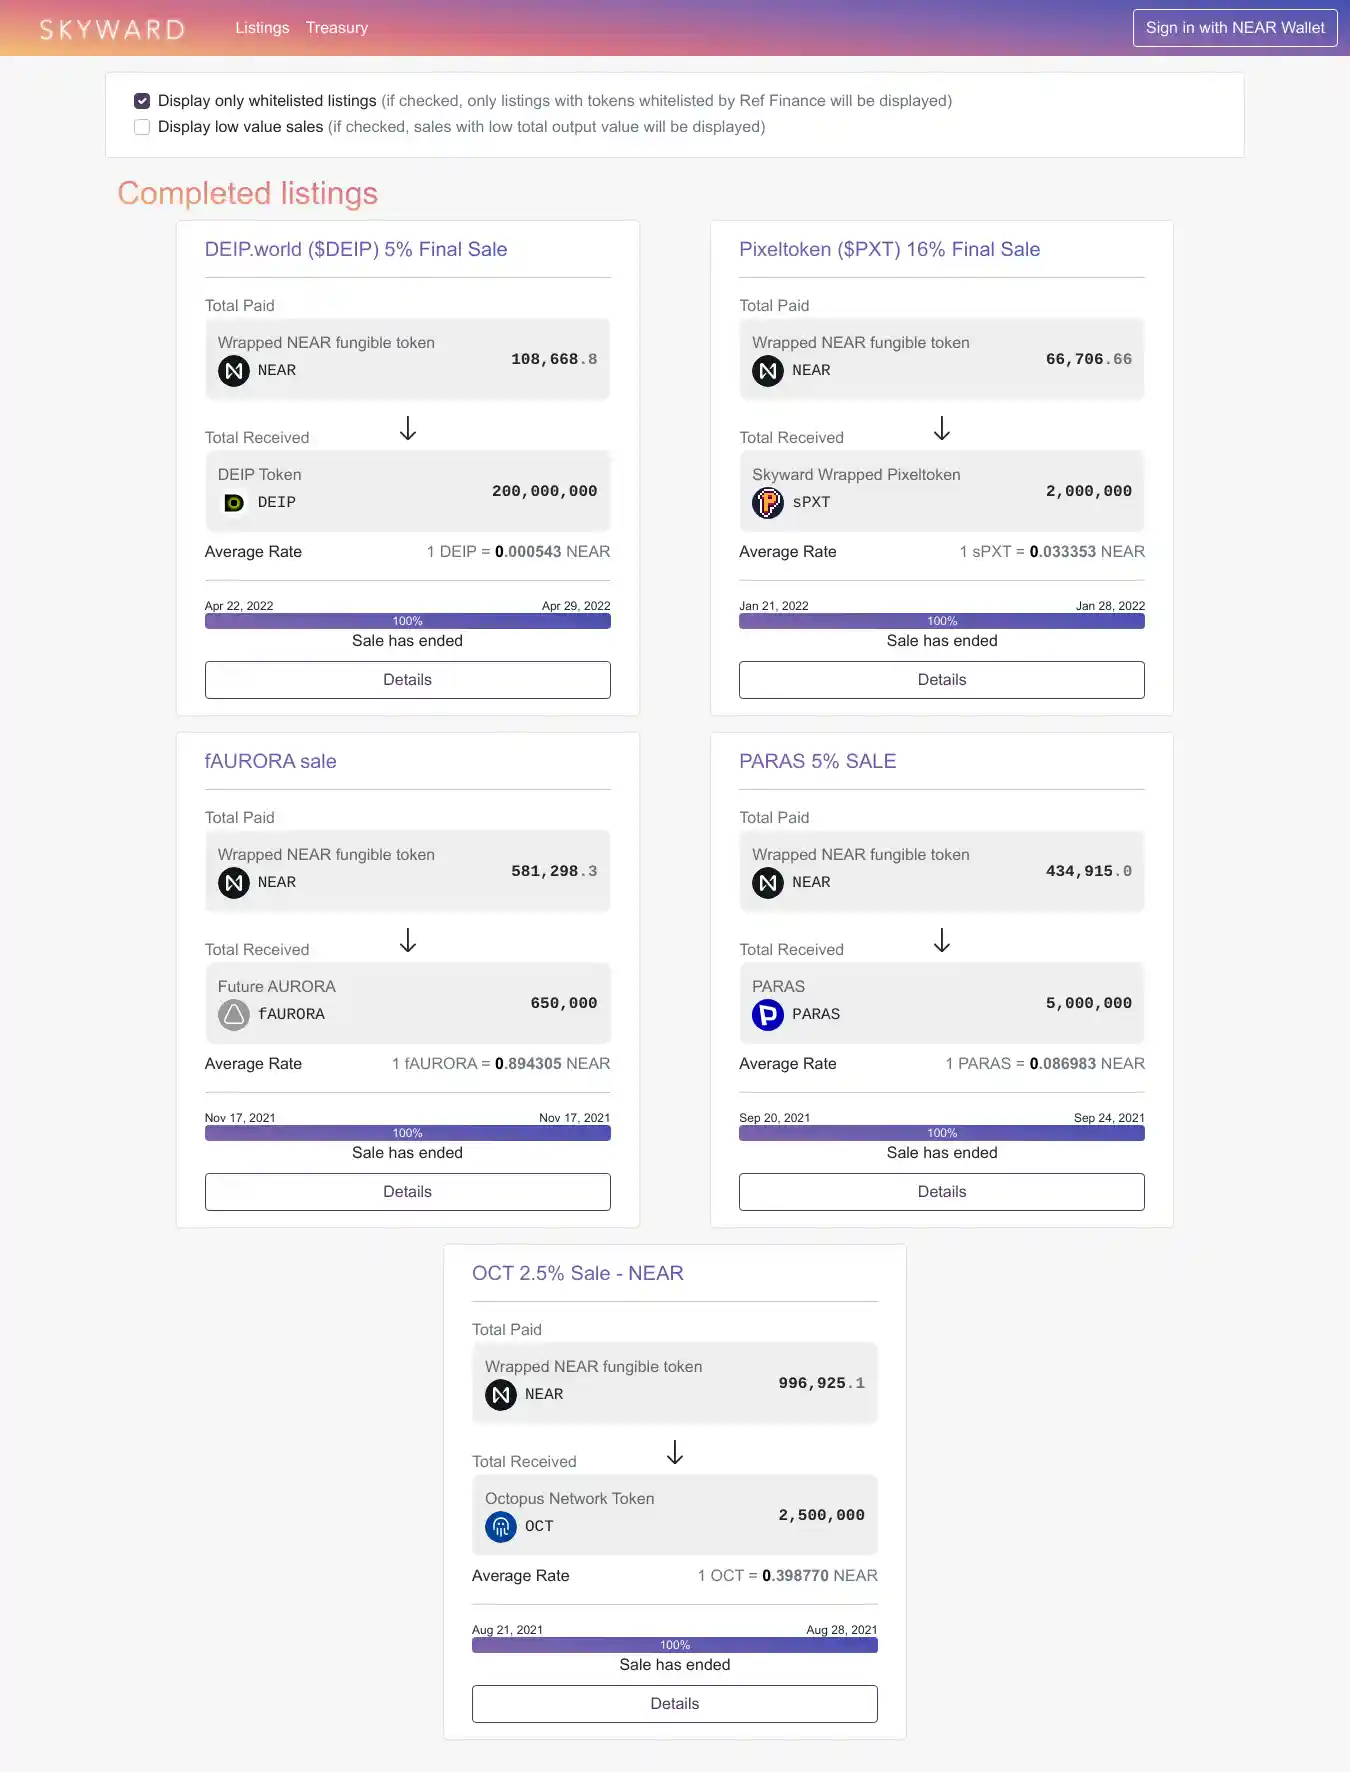Image resolution: width=1350 pixels, height=1772 pixels.
Task: Click the NEAR icon in DEIP.world card
Action: (234, 371)
